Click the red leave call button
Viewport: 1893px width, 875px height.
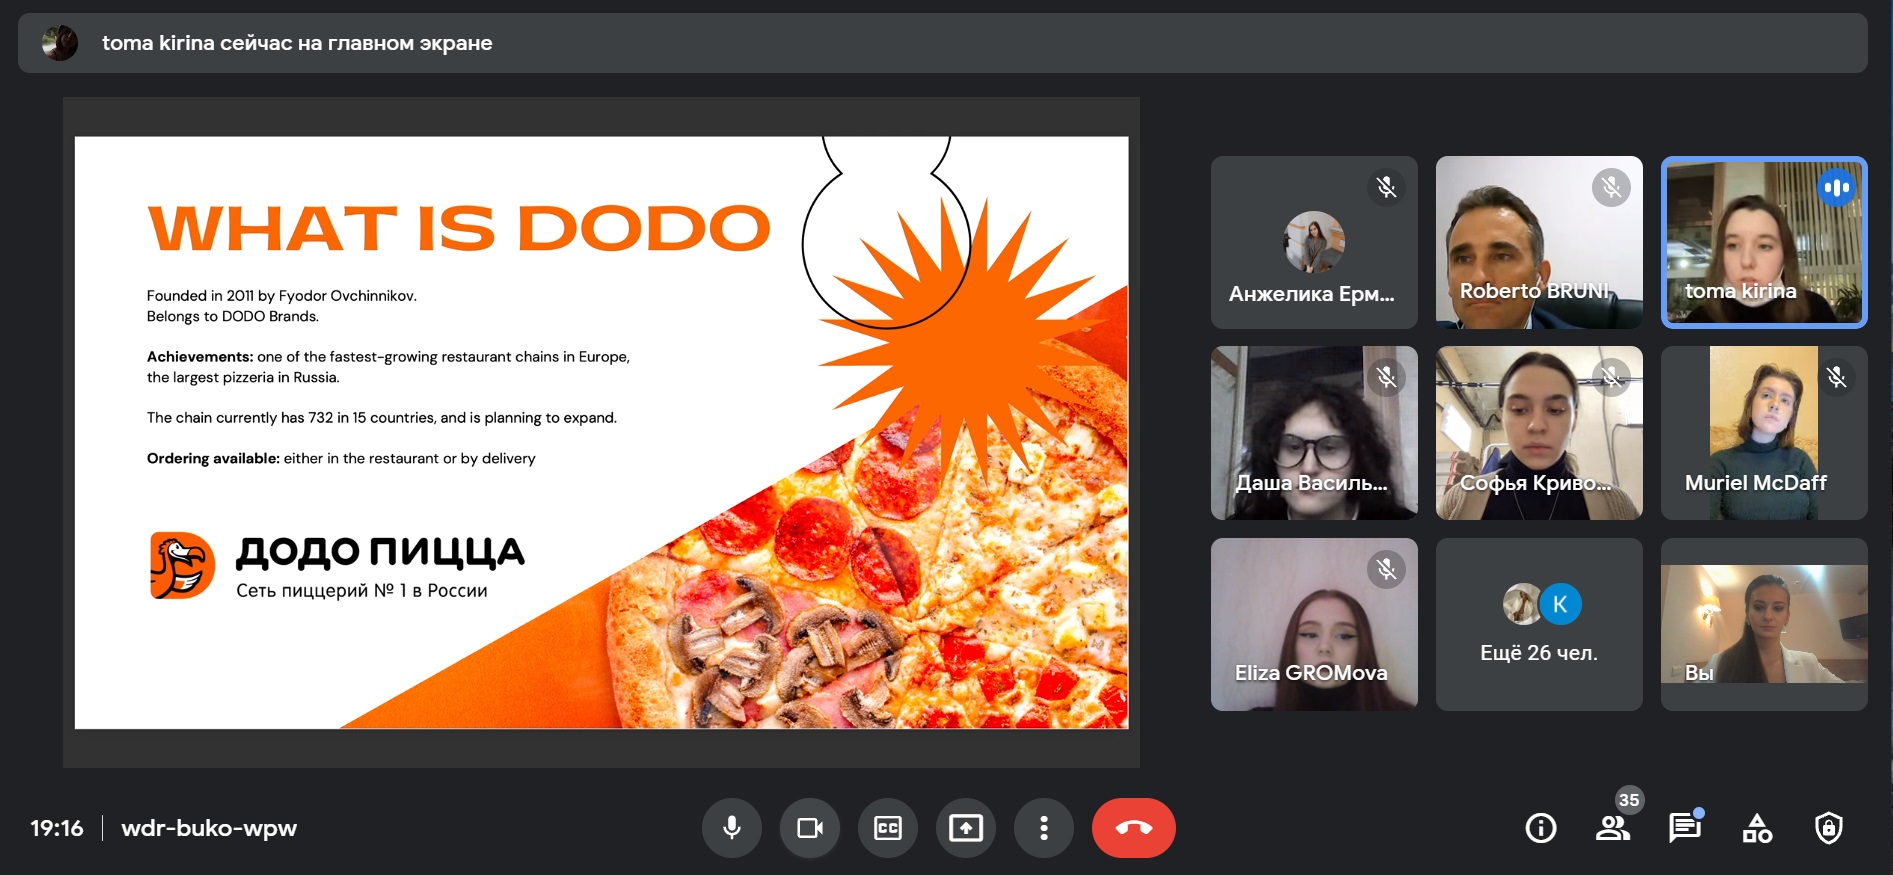pyautogui.click(x=1134, y=828)
